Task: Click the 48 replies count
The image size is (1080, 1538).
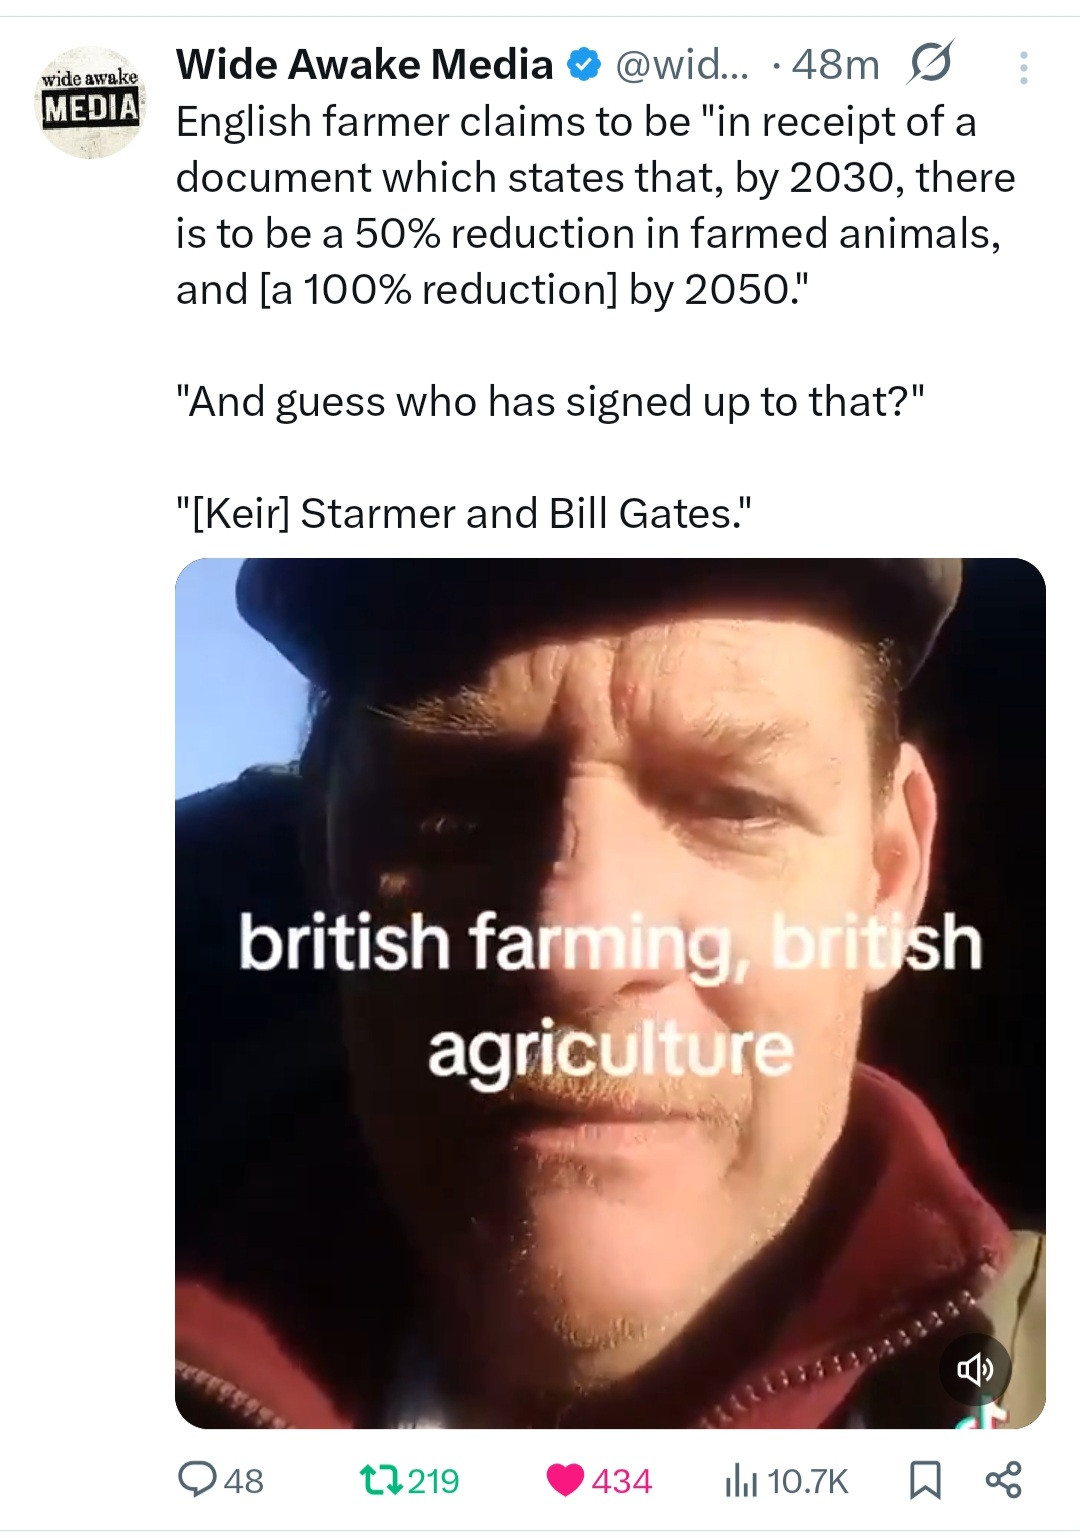Action: pos(244,1481)
